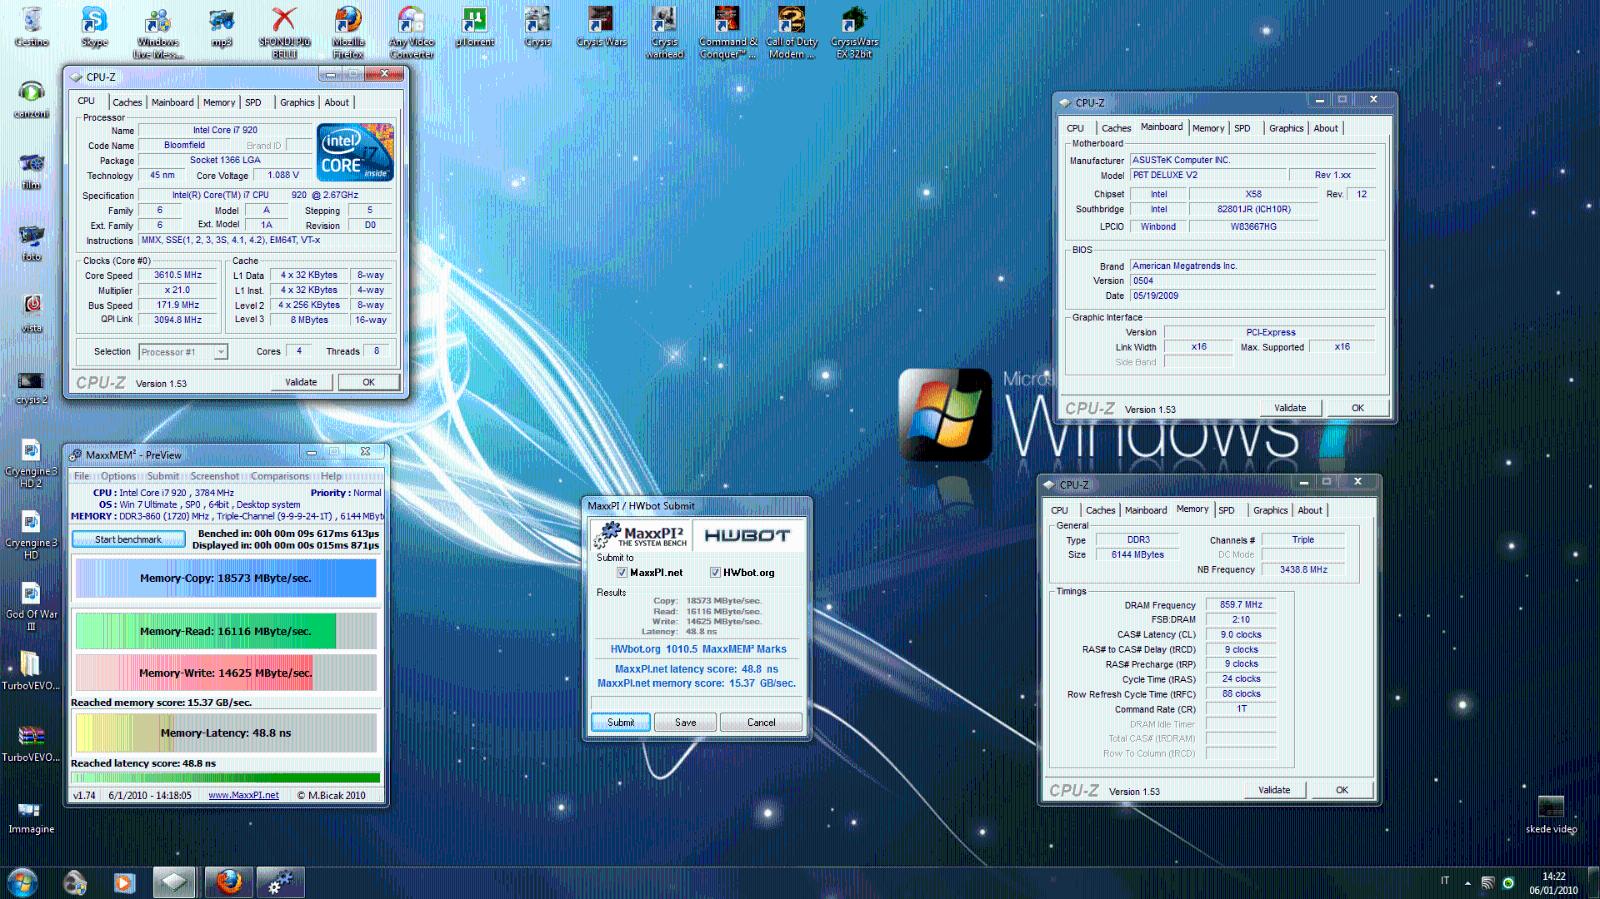
Task: Toggle the HWbot.org submit checkbox
Action: tap(715, 572)
